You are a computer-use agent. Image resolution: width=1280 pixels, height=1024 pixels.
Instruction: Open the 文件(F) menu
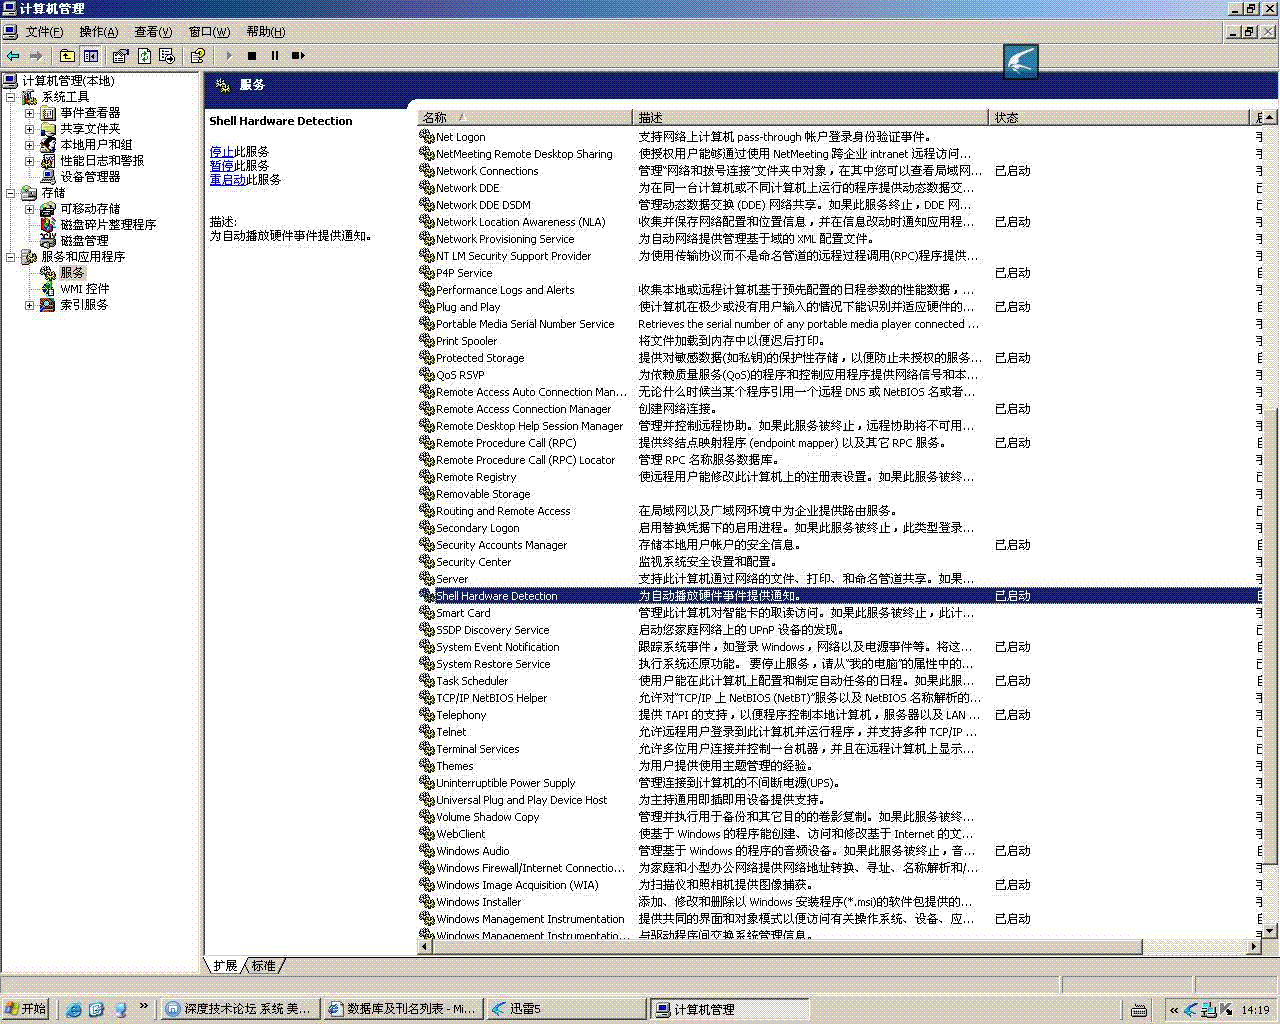point(44,32)
